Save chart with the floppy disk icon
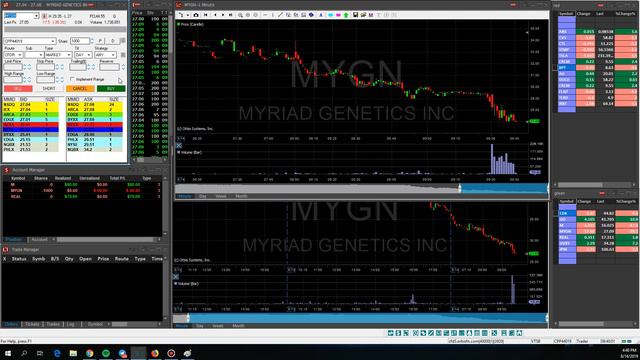 [356, 15]
